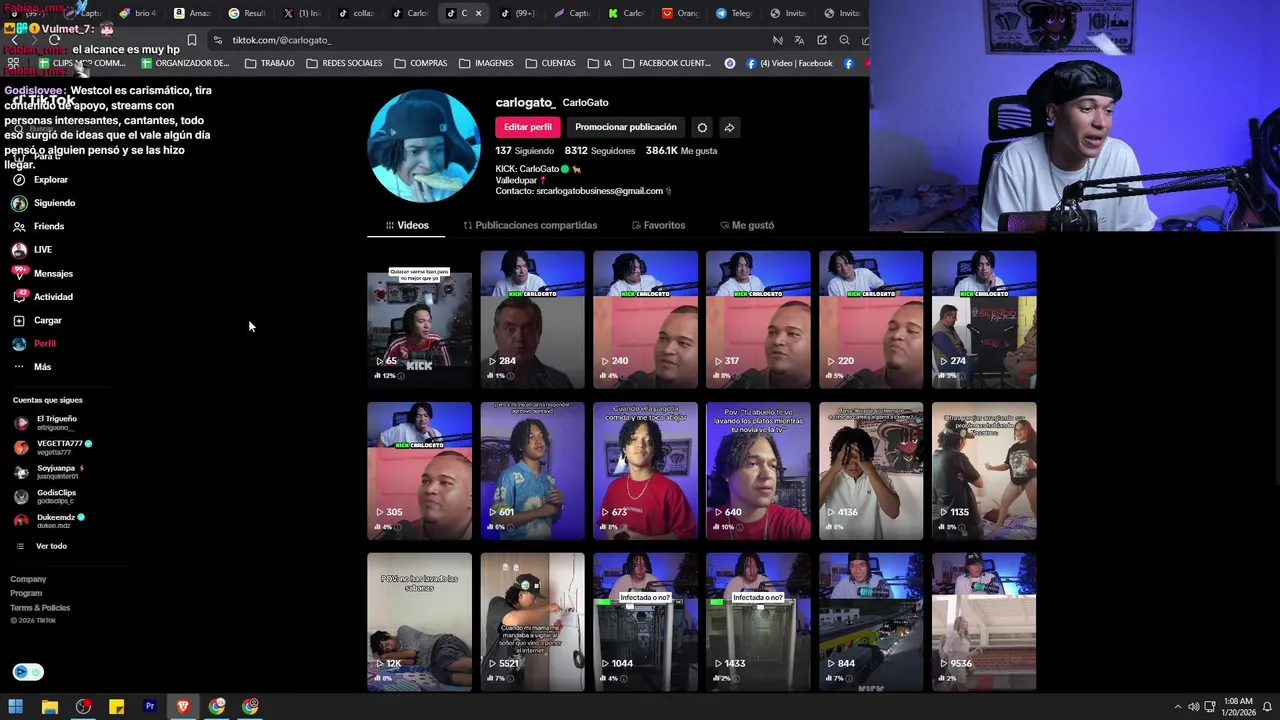Click the profile settings gear icon
Screen dimensions: 1280x720
pos(702,128)
